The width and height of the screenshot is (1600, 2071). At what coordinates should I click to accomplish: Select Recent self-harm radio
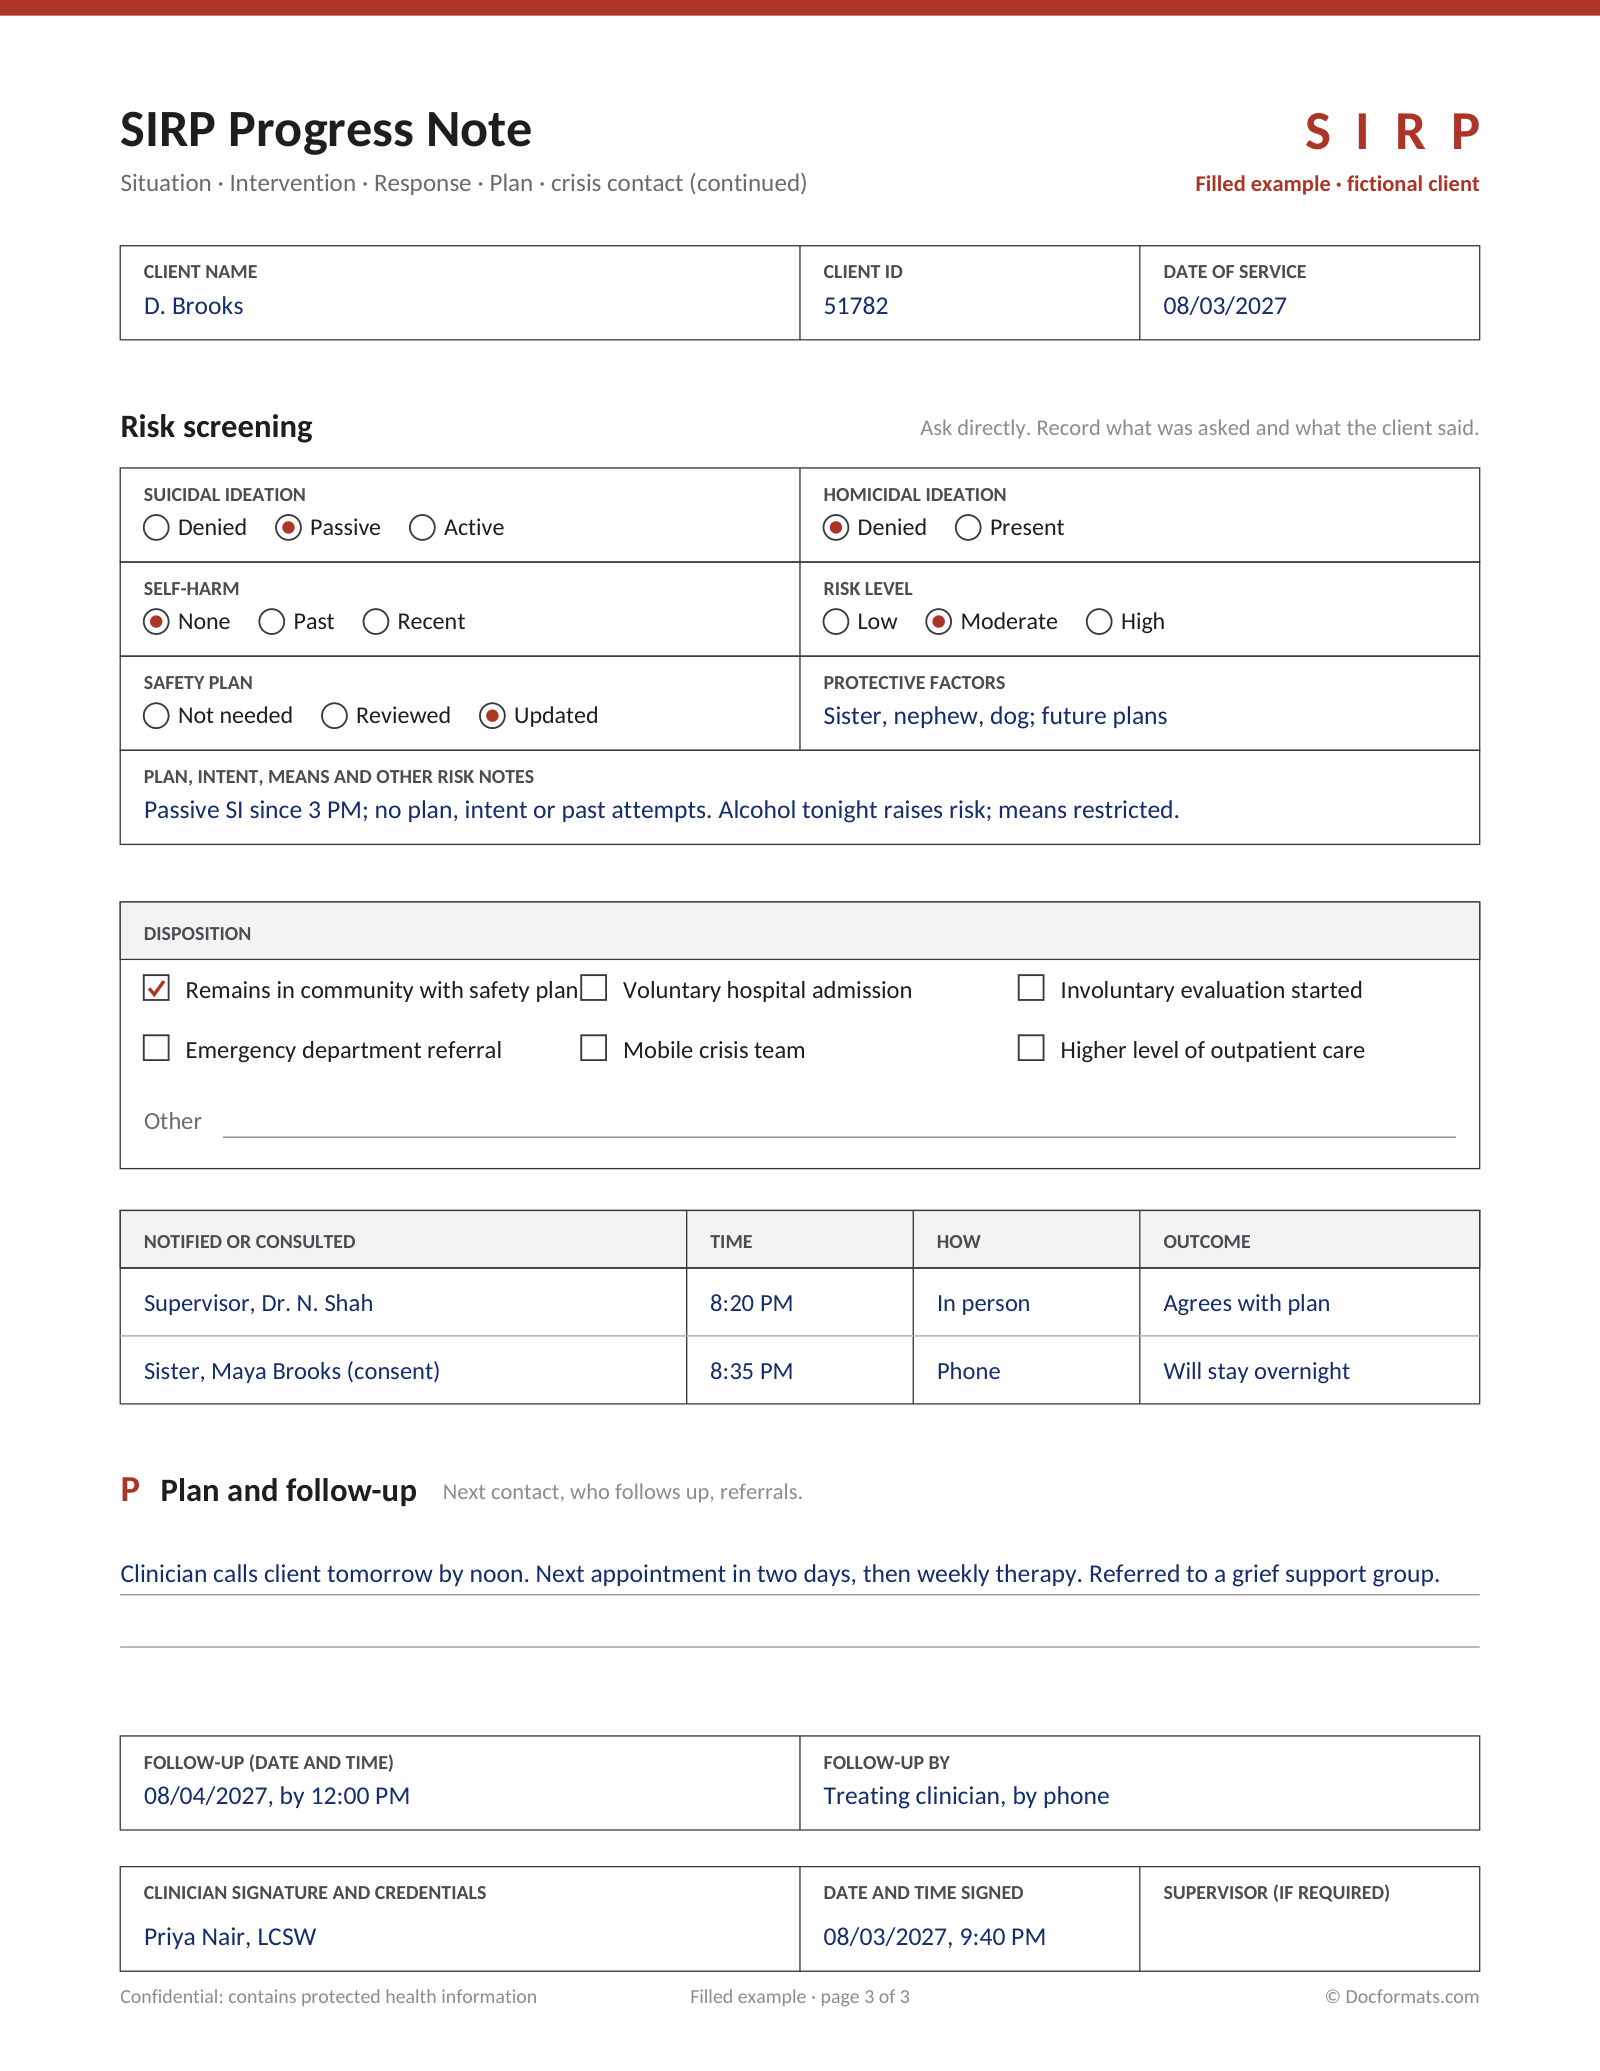tap(376, 621)
